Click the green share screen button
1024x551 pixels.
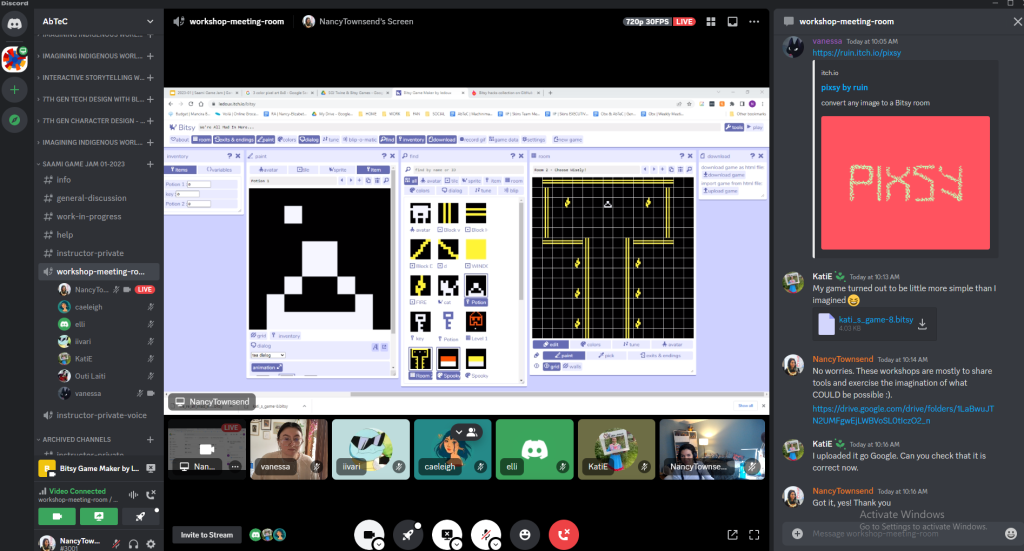[99, 516]
